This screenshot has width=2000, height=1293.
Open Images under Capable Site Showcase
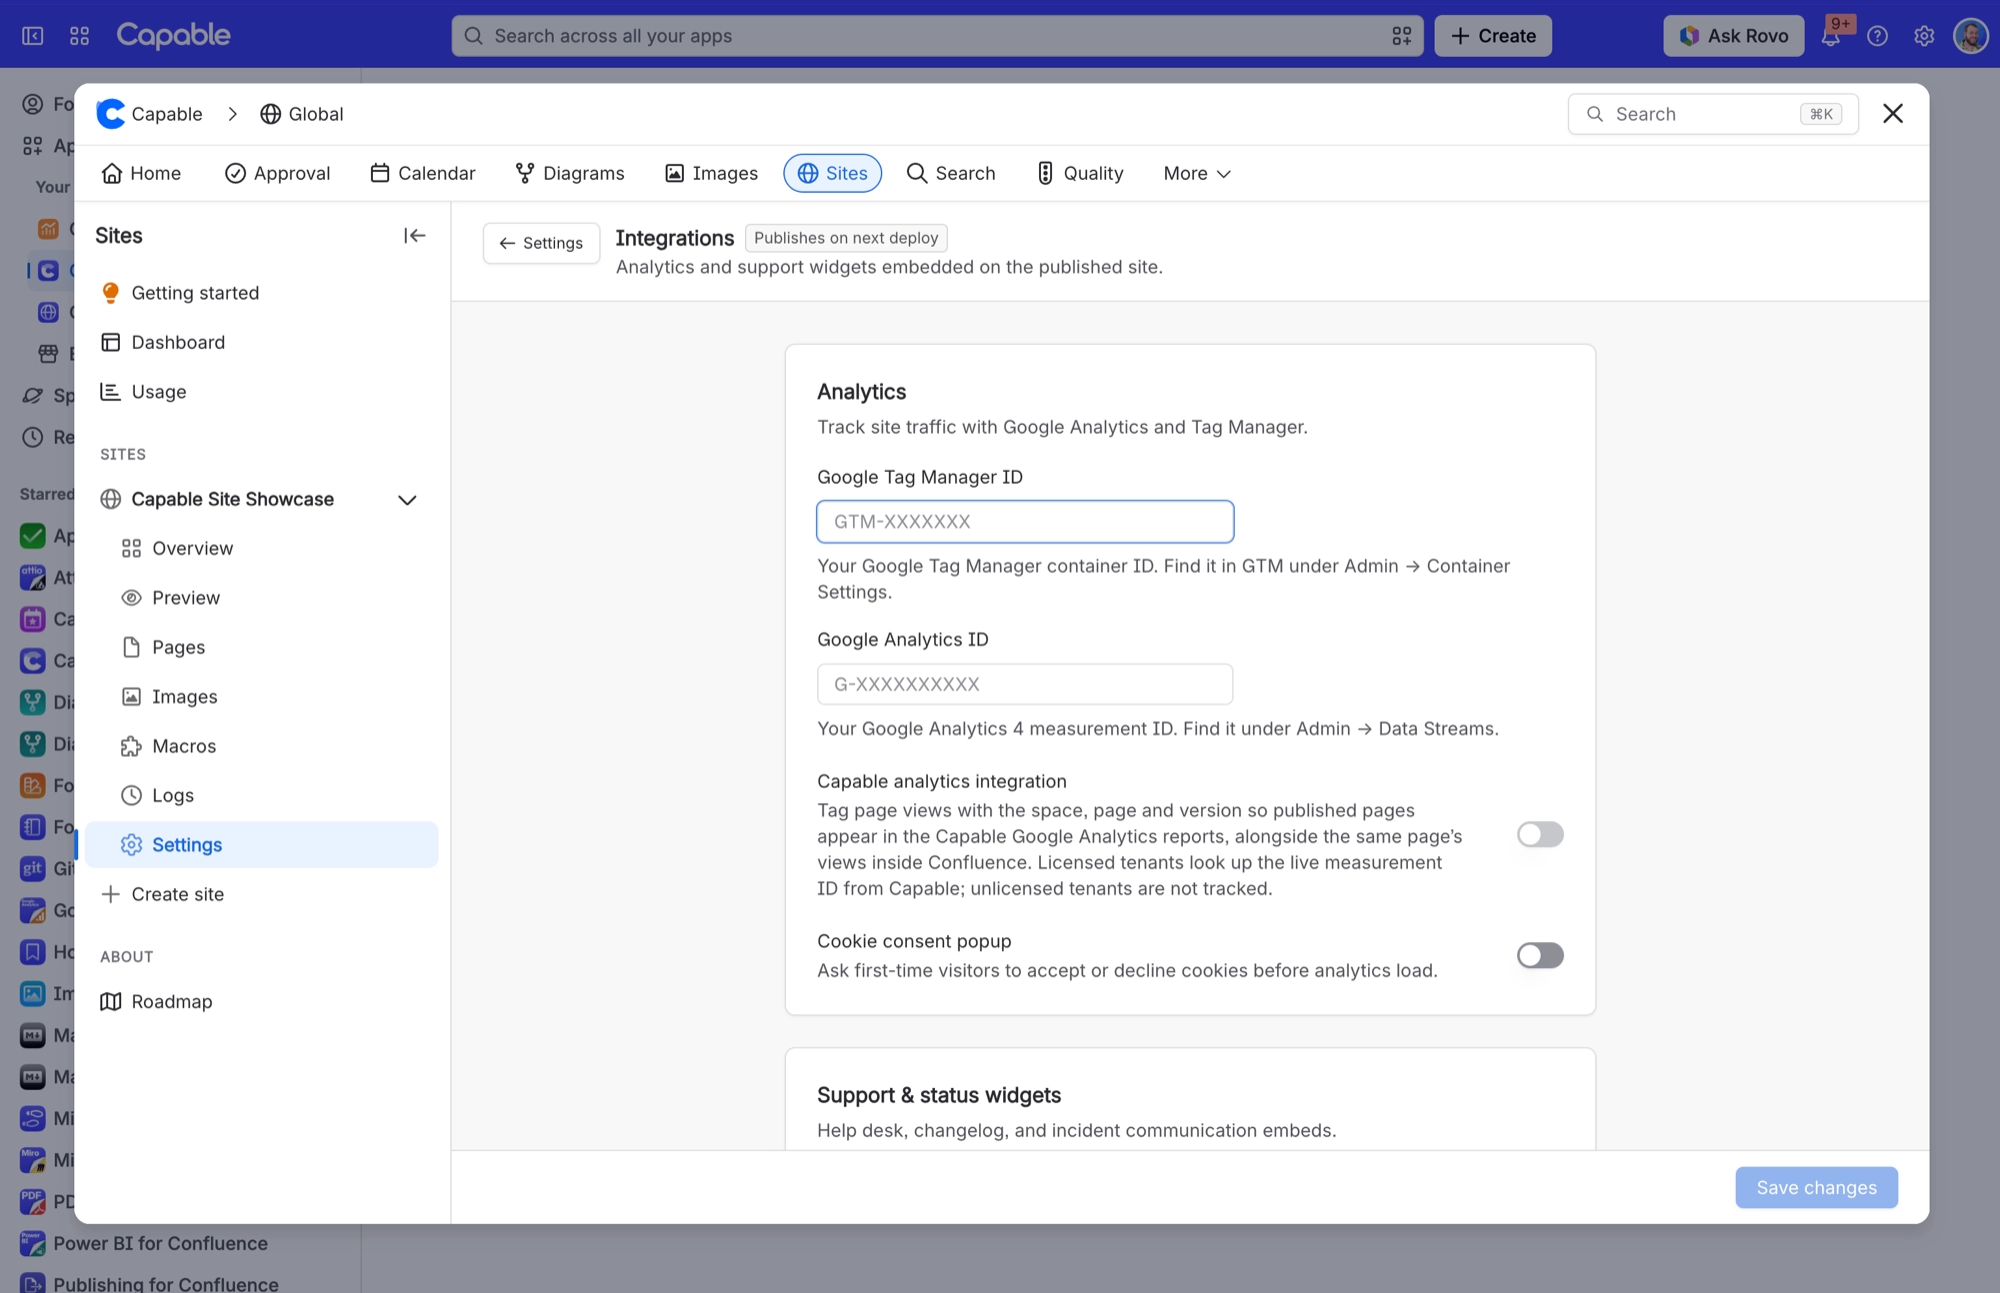262,697
